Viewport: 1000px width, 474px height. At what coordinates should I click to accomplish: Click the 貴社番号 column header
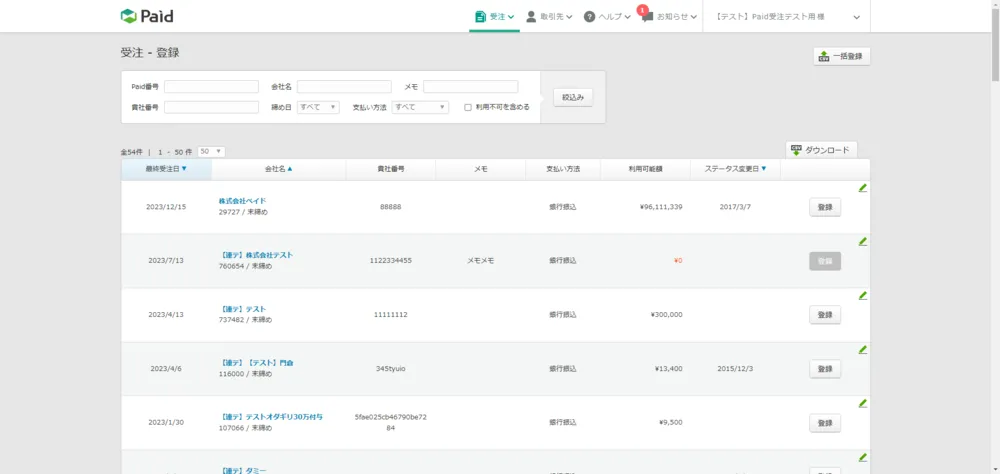pos(391,169)
